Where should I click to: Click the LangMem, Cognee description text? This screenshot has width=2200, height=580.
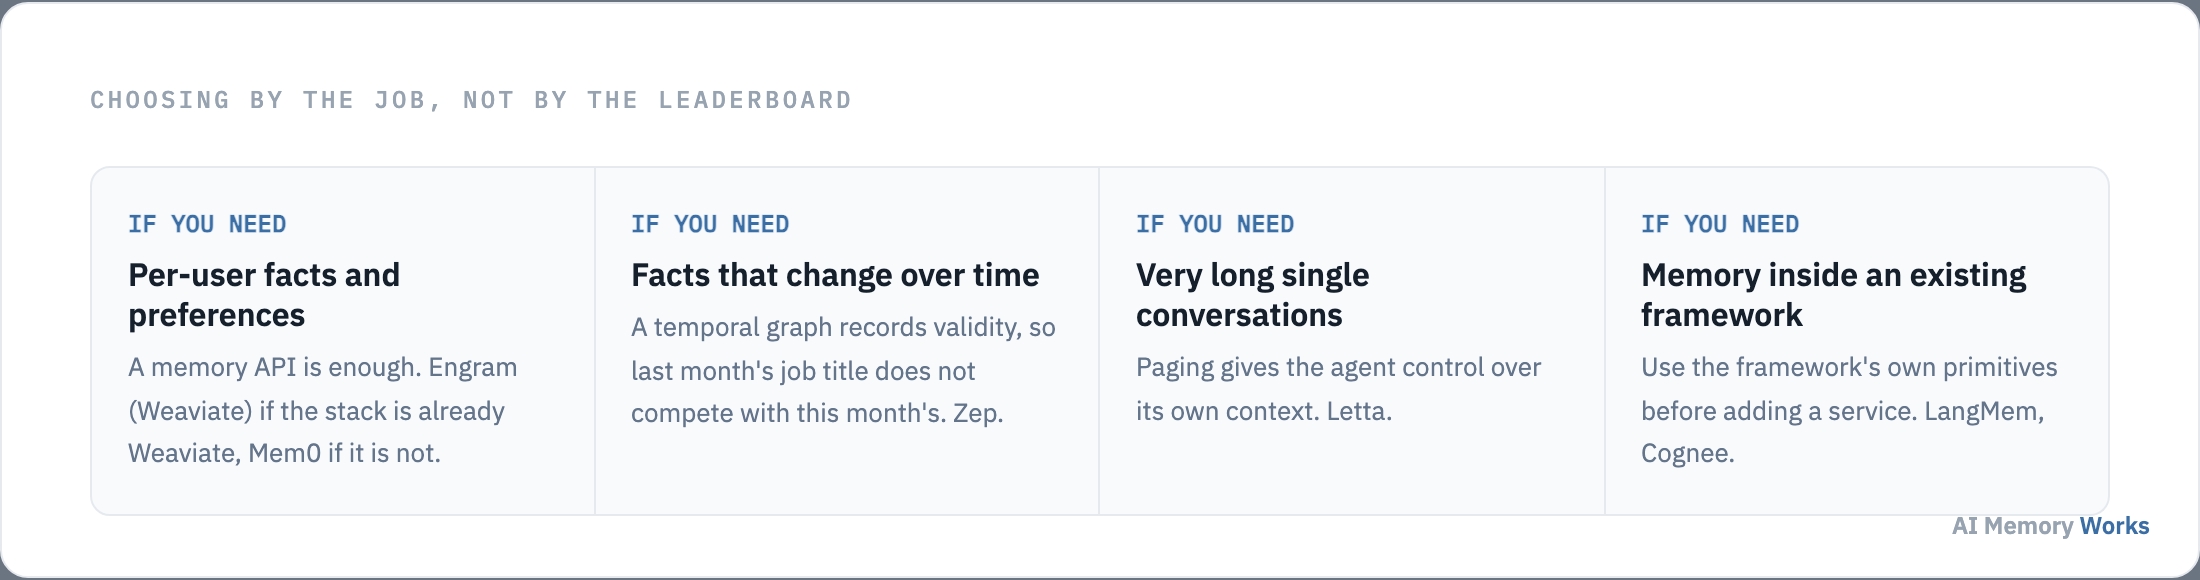click(x=1849, y=410)
